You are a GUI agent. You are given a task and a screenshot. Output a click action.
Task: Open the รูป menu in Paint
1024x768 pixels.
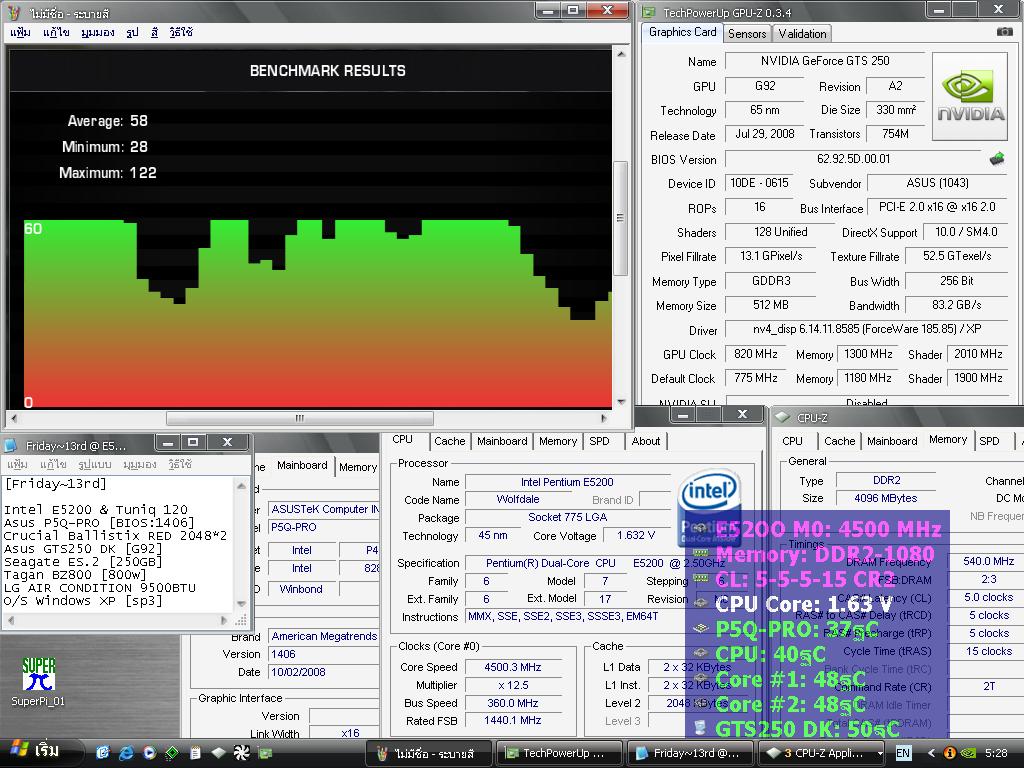click(x=133, y=32)
